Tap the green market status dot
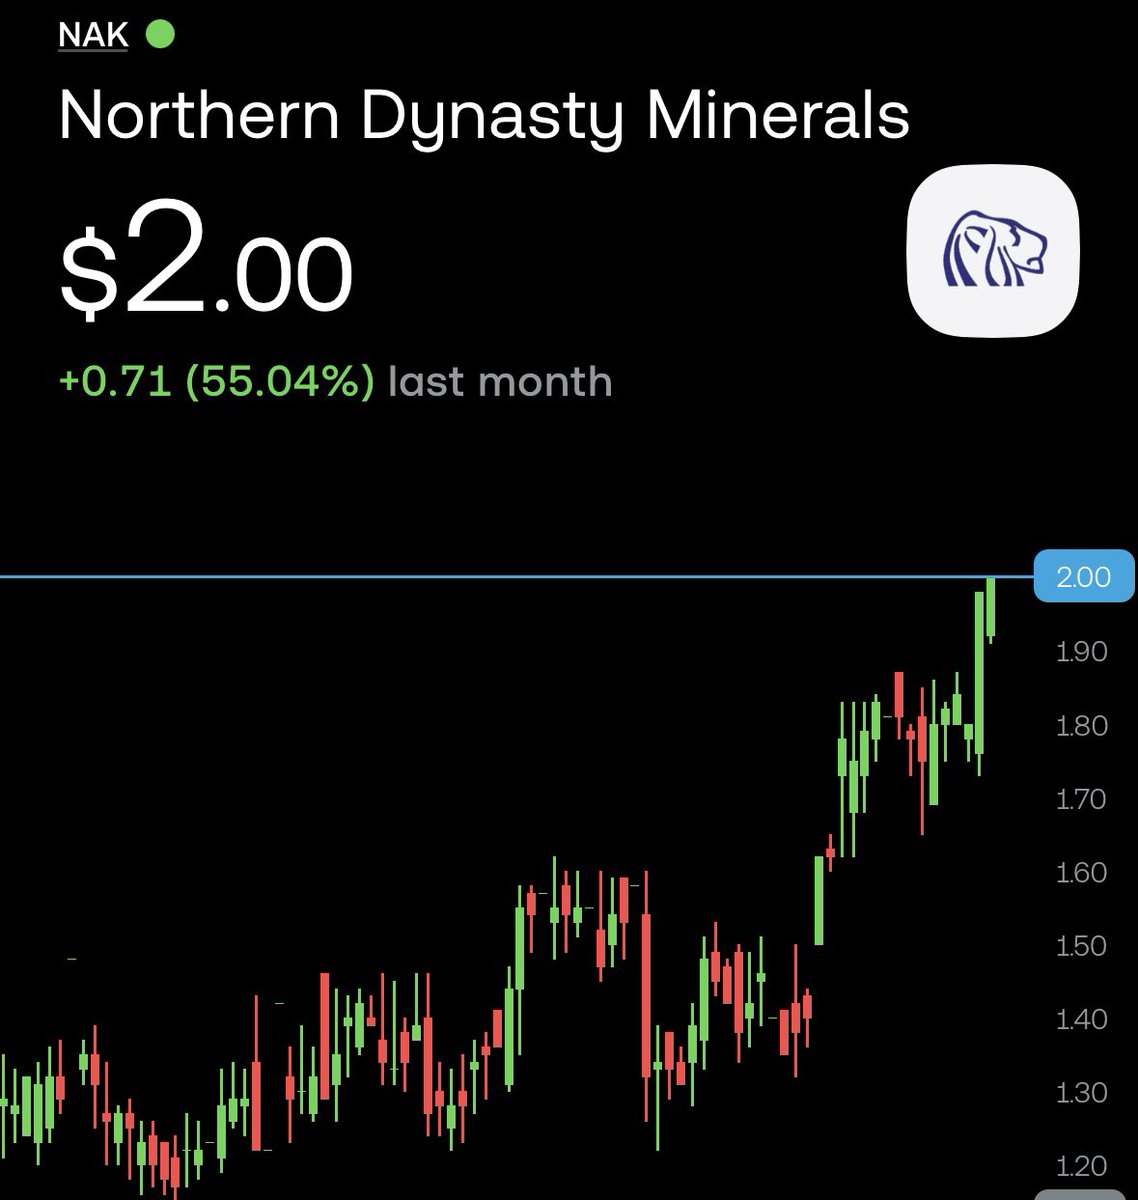The width and height of the screenshot is (1138, 1200). pos(160,35)
